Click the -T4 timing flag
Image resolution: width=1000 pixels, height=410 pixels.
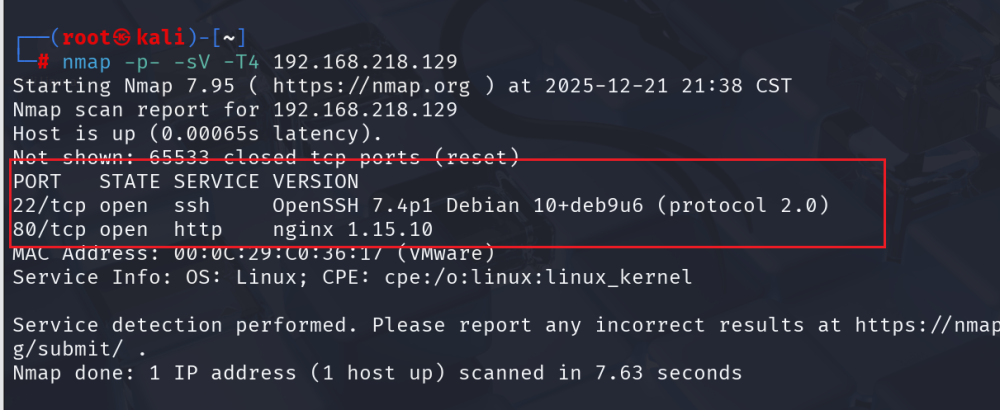pyautogui.click(x=242, y=62)
